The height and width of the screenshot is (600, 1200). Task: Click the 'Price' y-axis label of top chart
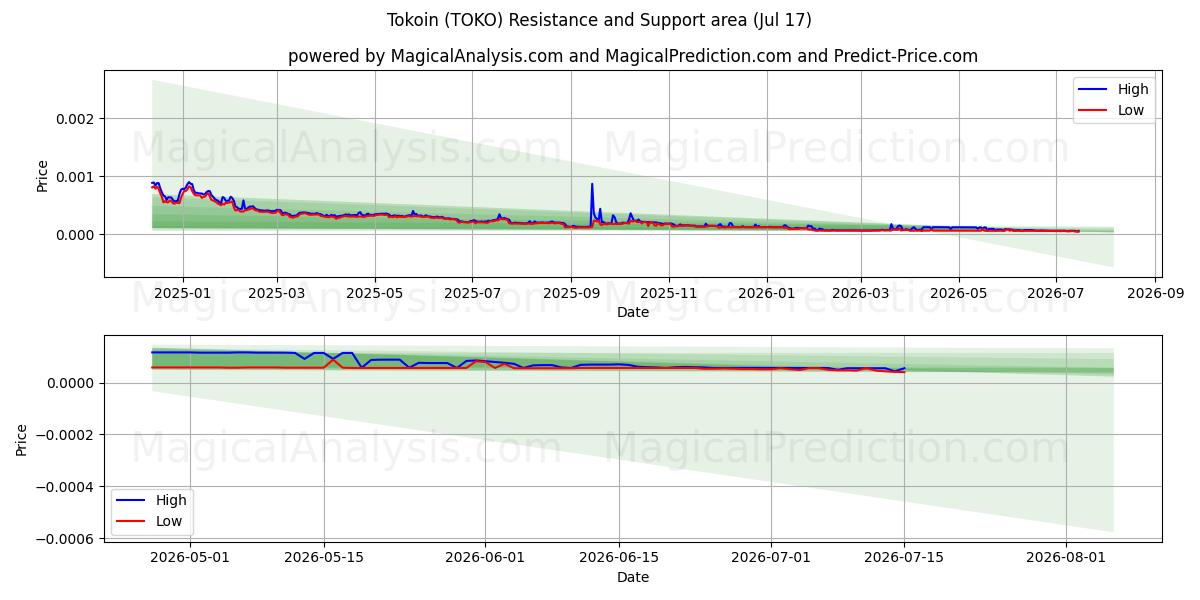pyautogui.click(x=42, y=175)
